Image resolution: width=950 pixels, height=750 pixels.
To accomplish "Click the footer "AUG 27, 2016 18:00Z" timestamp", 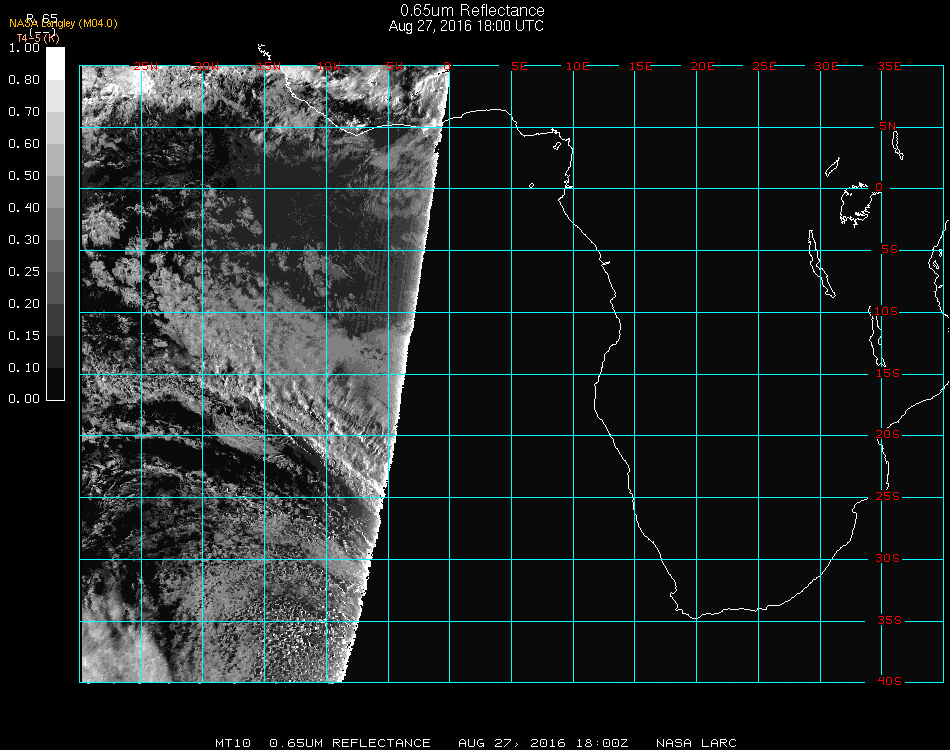I will pos(543,743).
